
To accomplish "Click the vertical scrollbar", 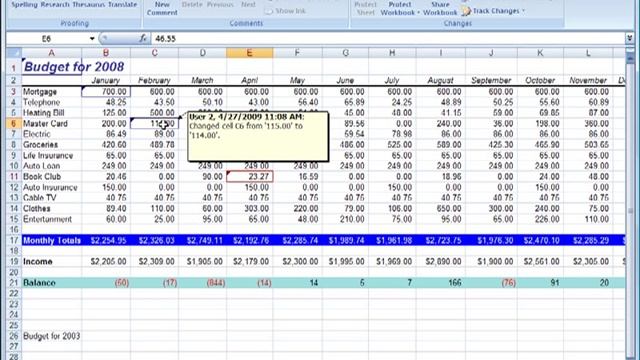I will click(x=630, y=204).
